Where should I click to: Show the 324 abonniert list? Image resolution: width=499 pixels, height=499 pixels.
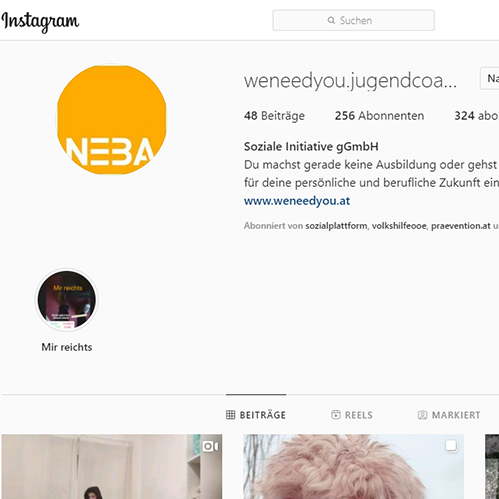[x=476, y=116]
